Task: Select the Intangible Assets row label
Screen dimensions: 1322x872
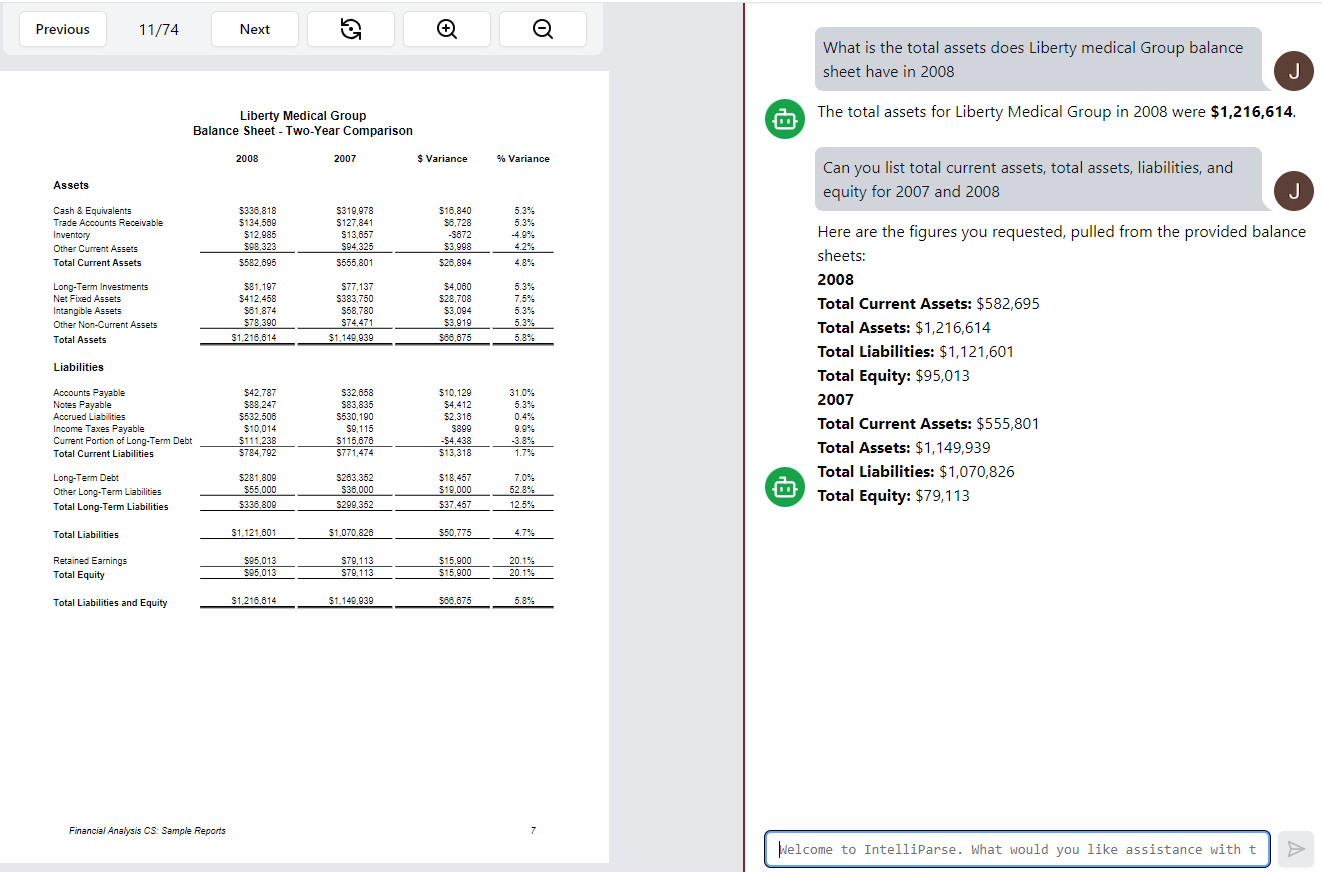Action: (87, 311)
